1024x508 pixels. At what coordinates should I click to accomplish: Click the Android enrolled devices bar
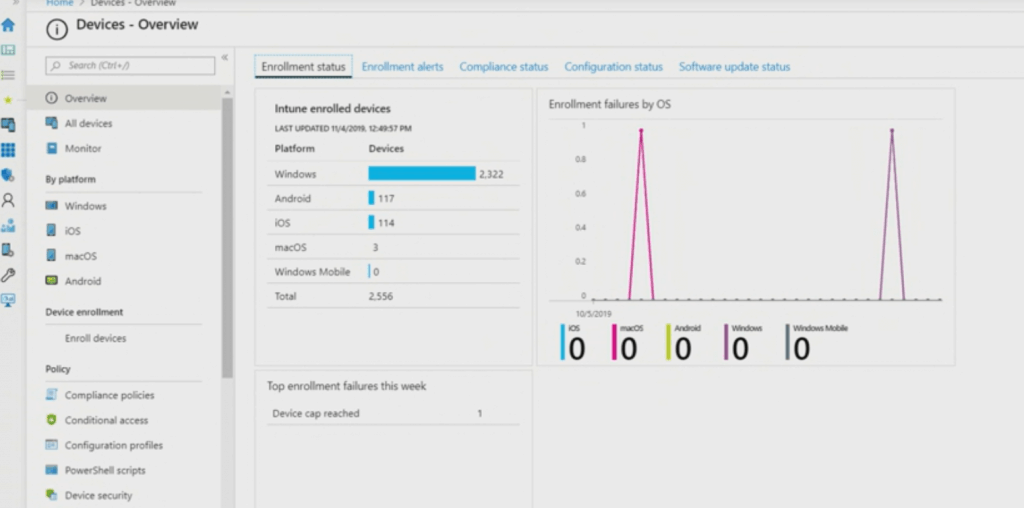pos(372,198)
